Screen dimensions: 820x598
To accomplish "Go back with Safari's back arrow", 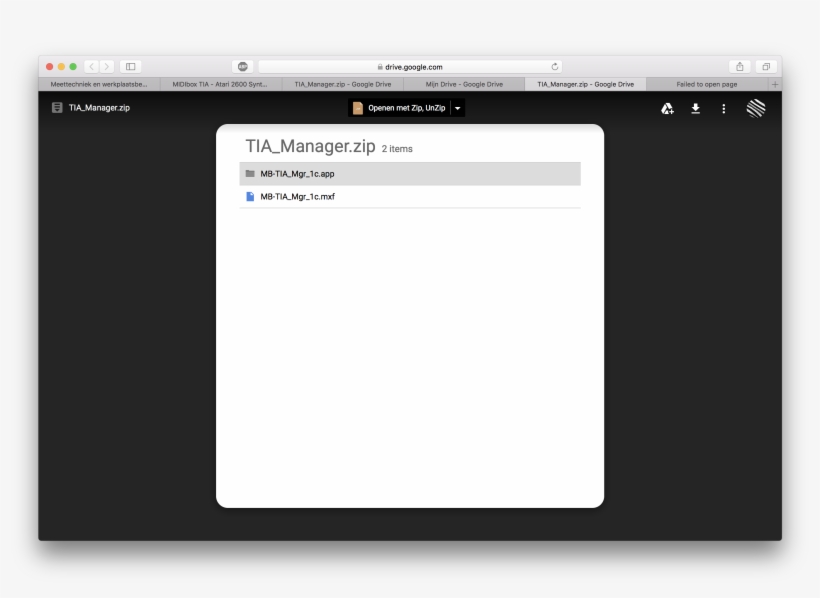I will pos(91,67).
